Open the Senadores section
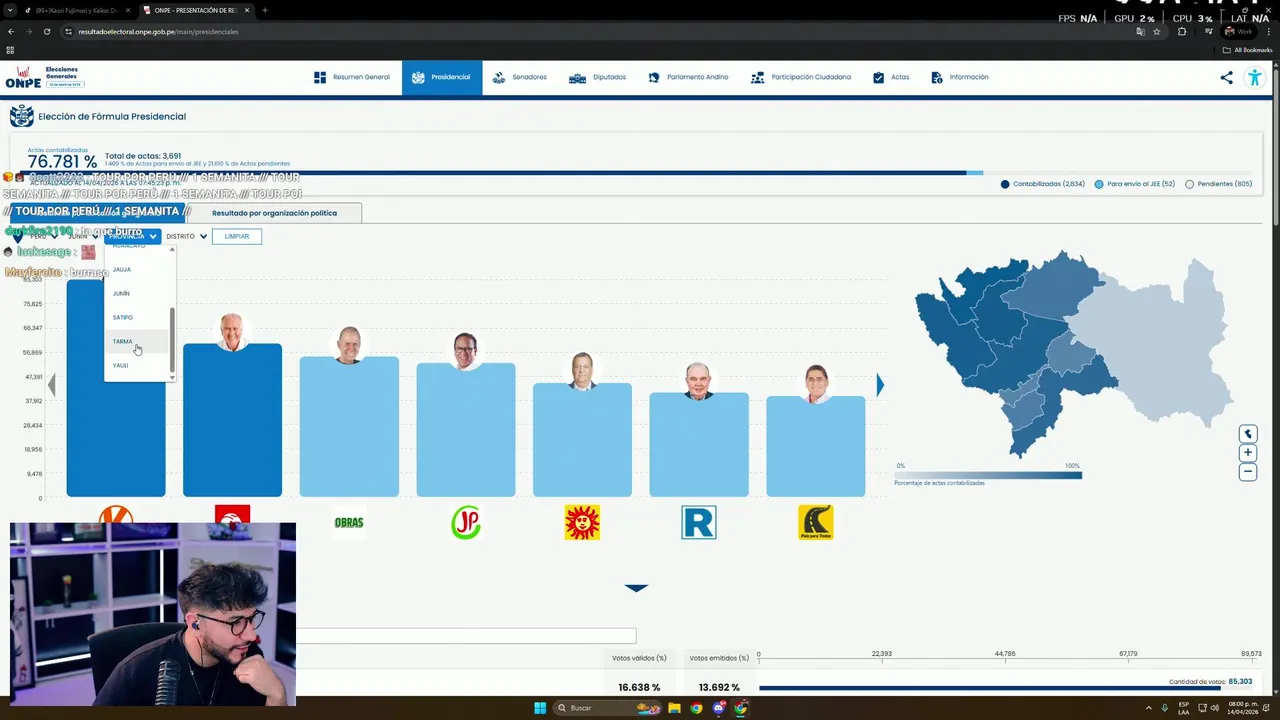 pyautogui.click(x=520, y=77)
